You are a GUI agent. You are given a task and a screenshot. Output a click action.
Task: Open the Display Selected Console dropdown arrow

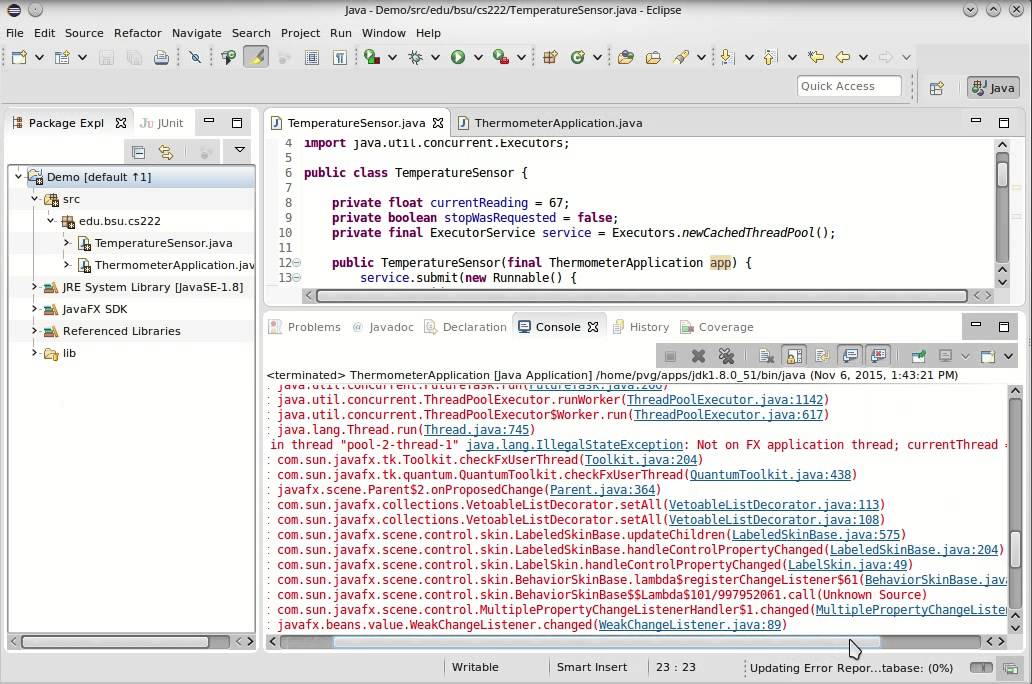coord(965,356)
